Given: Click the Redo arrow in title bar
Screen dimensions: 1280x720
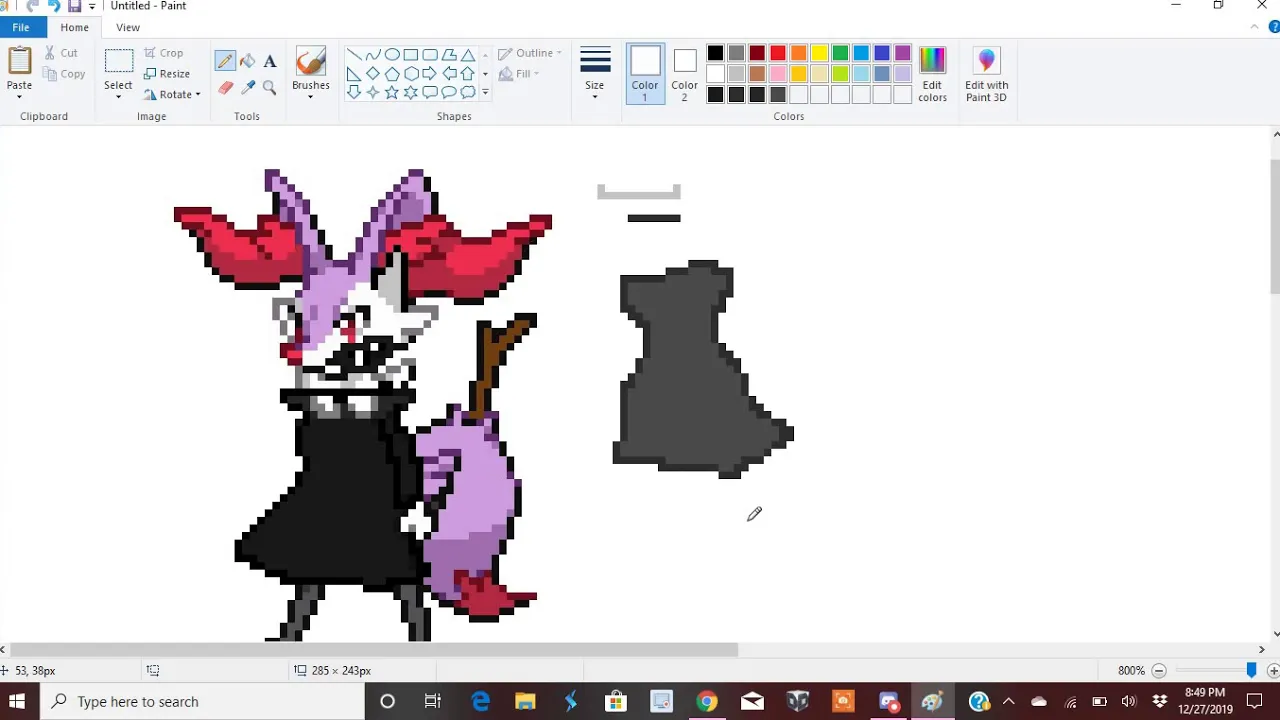Looking at the screenshot, I should [x=53, y=6].
